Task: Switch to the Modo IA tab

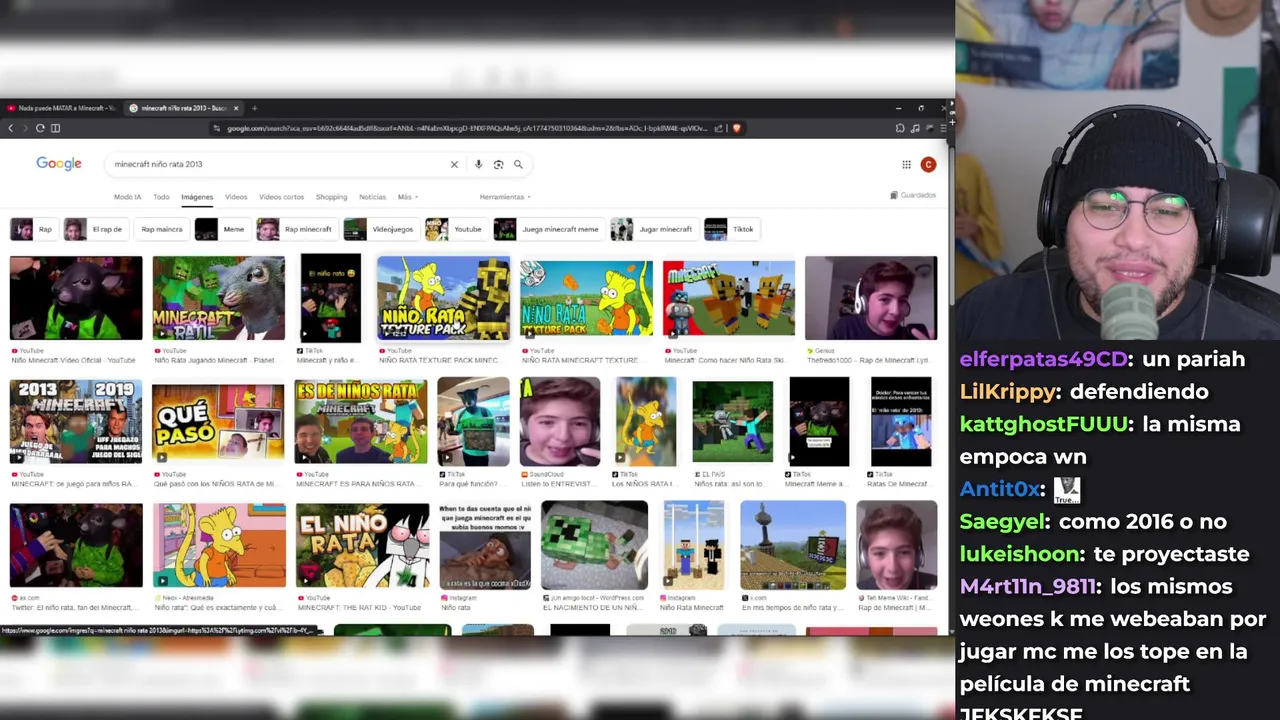Action: (x=127, y=197)
